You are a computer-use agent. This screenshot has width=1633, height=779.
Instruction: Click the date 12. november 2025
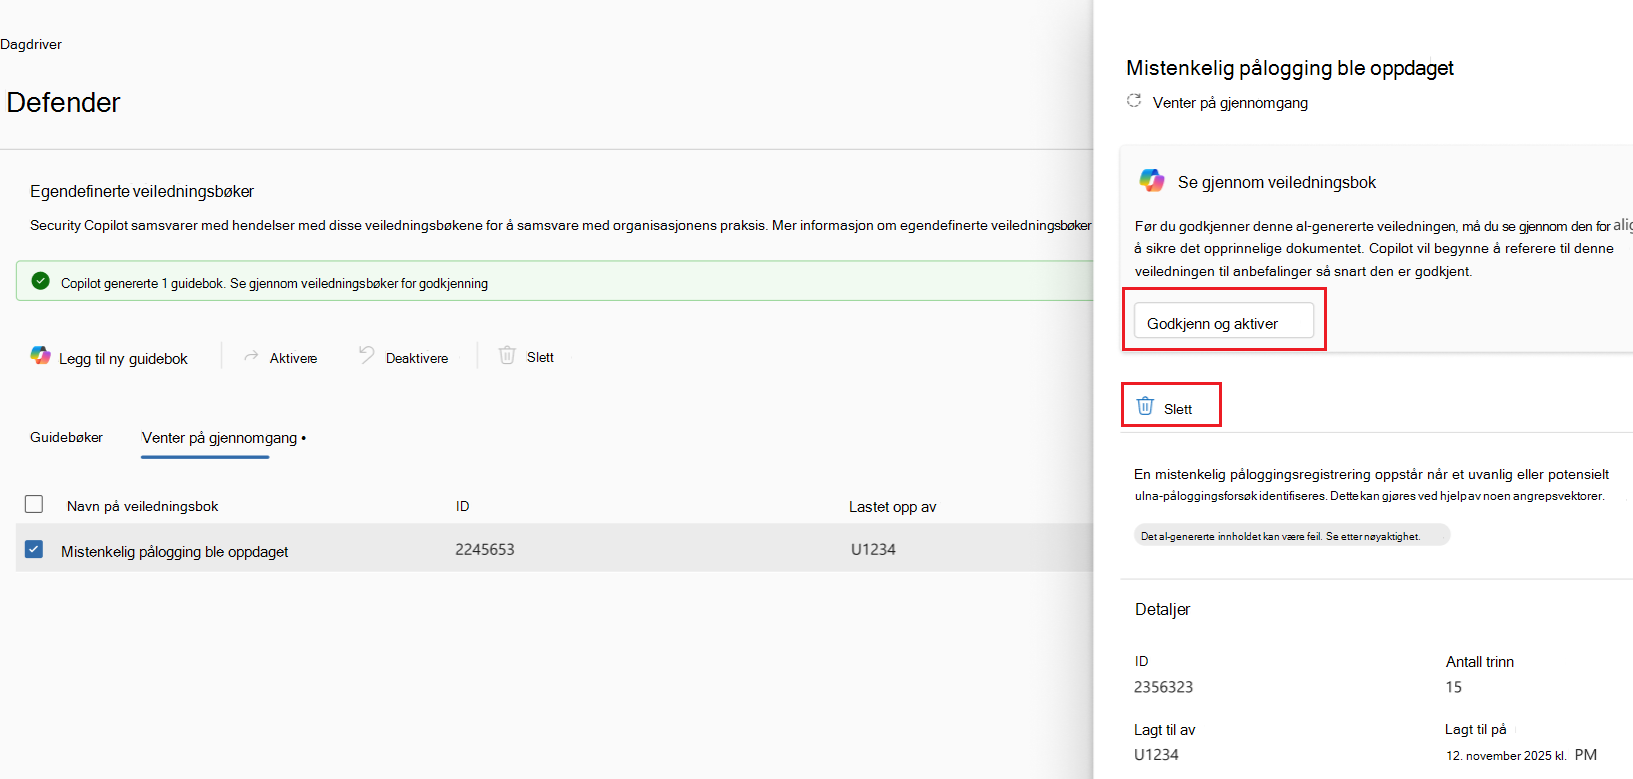(x=1498, y=756)
